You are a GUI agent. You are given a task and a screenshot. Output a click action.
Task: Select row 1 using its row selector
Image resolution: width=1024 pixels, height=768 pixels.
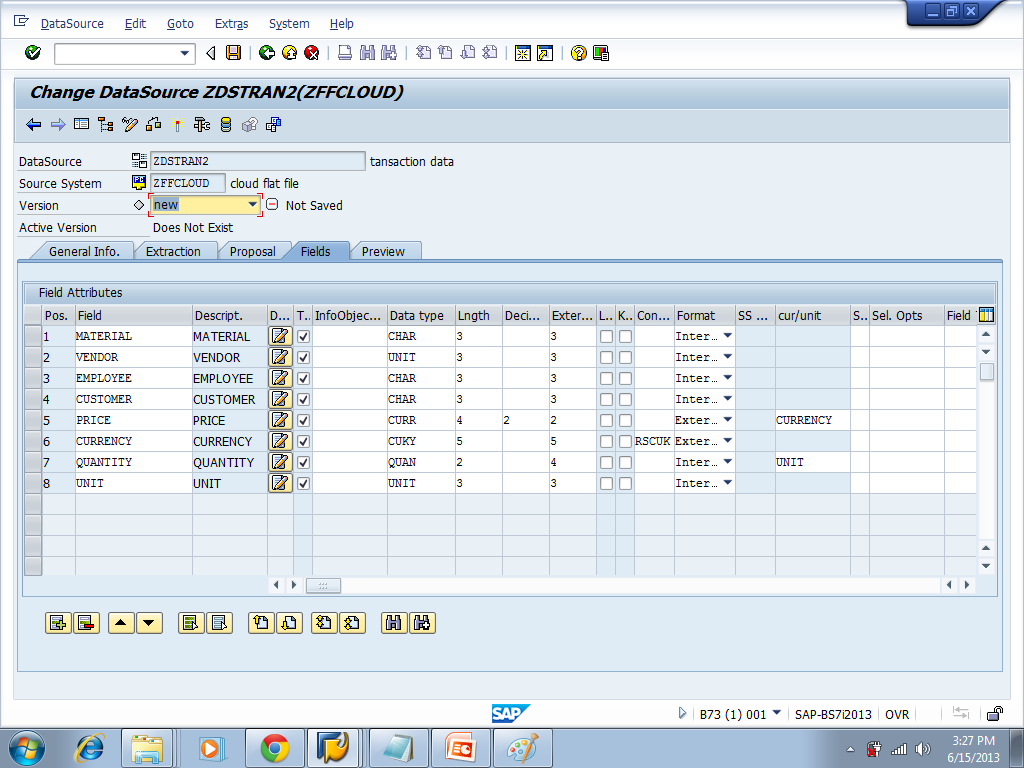pyautogui.click(x=33, y=336)
